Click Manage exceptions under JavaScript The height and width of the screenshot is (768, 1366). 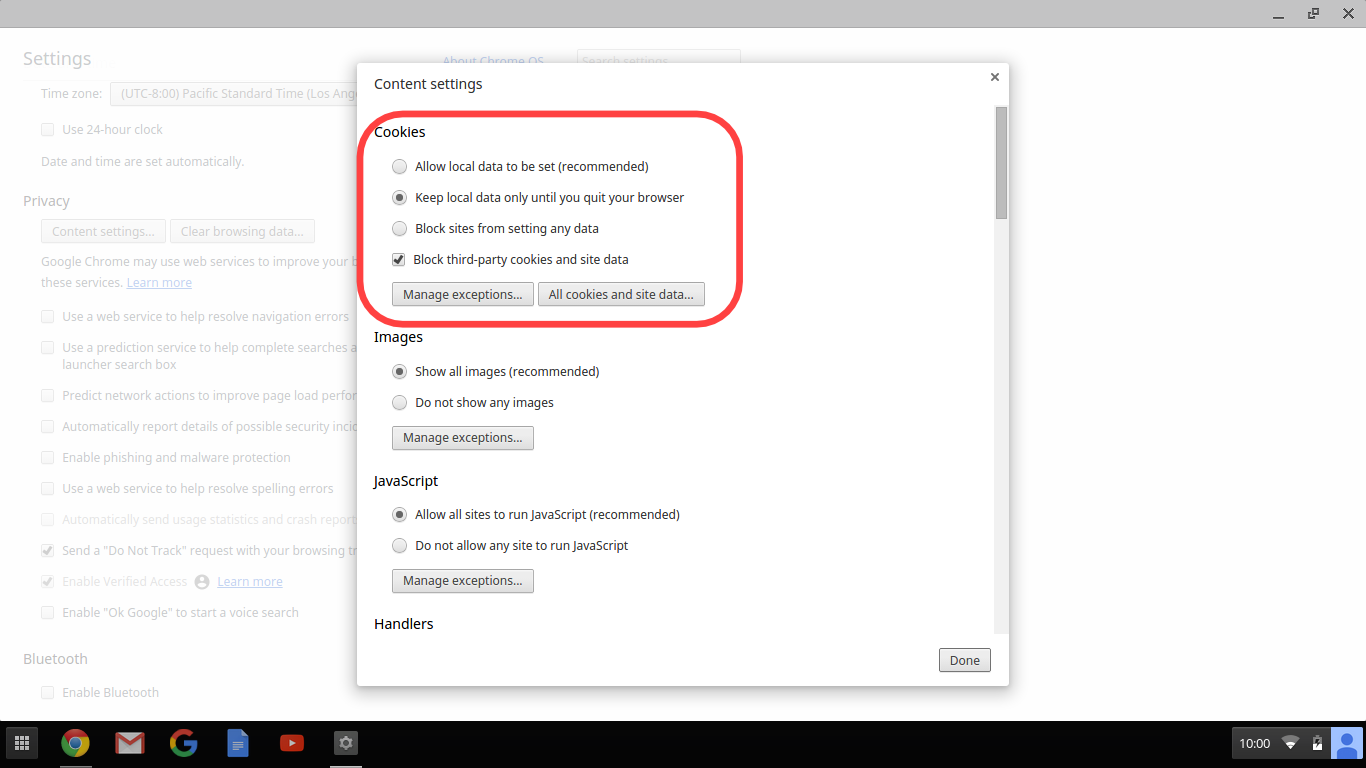point(462,581)
